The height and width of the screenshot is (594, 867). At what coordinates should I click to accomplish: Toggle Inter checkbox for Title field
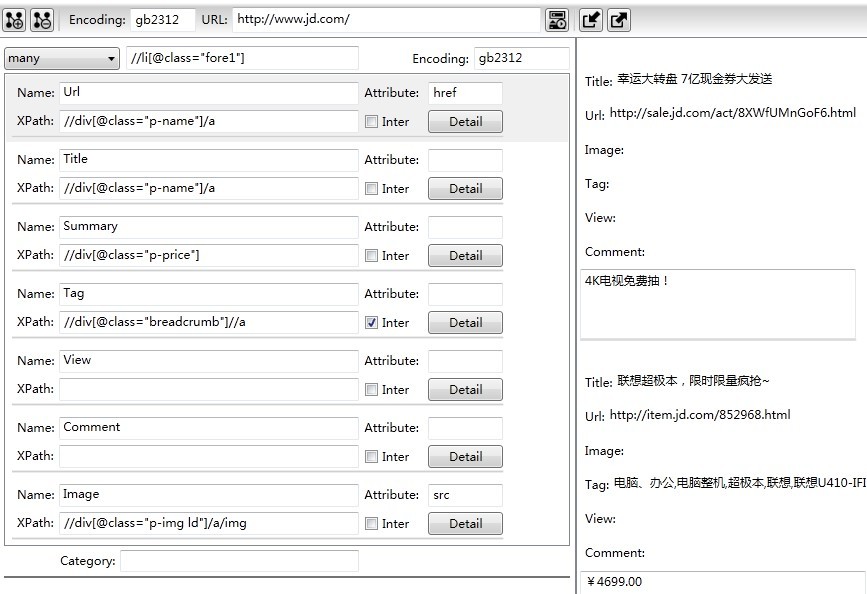(372, 189)
